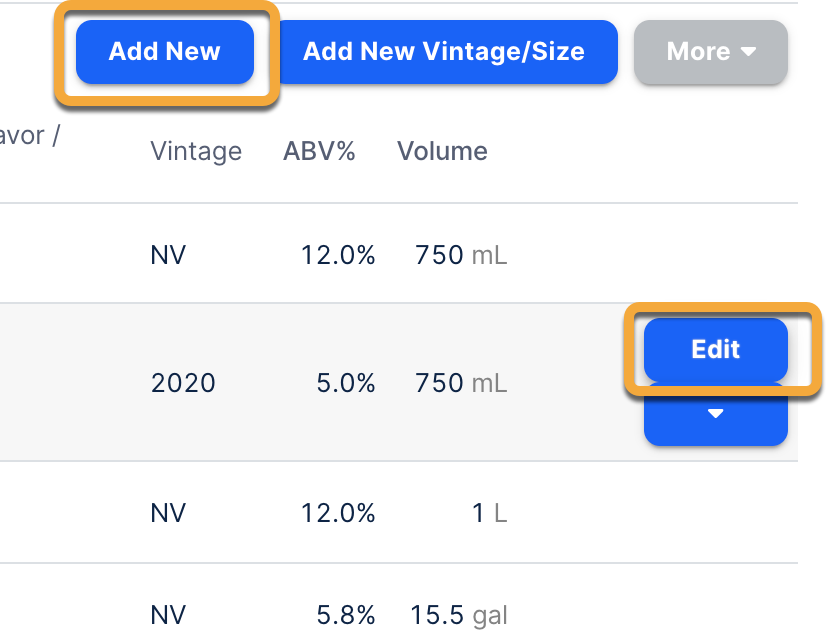Sort by the Vintage column header
The height and width of the screenshot is (640, 834).
tap(196, 151)
